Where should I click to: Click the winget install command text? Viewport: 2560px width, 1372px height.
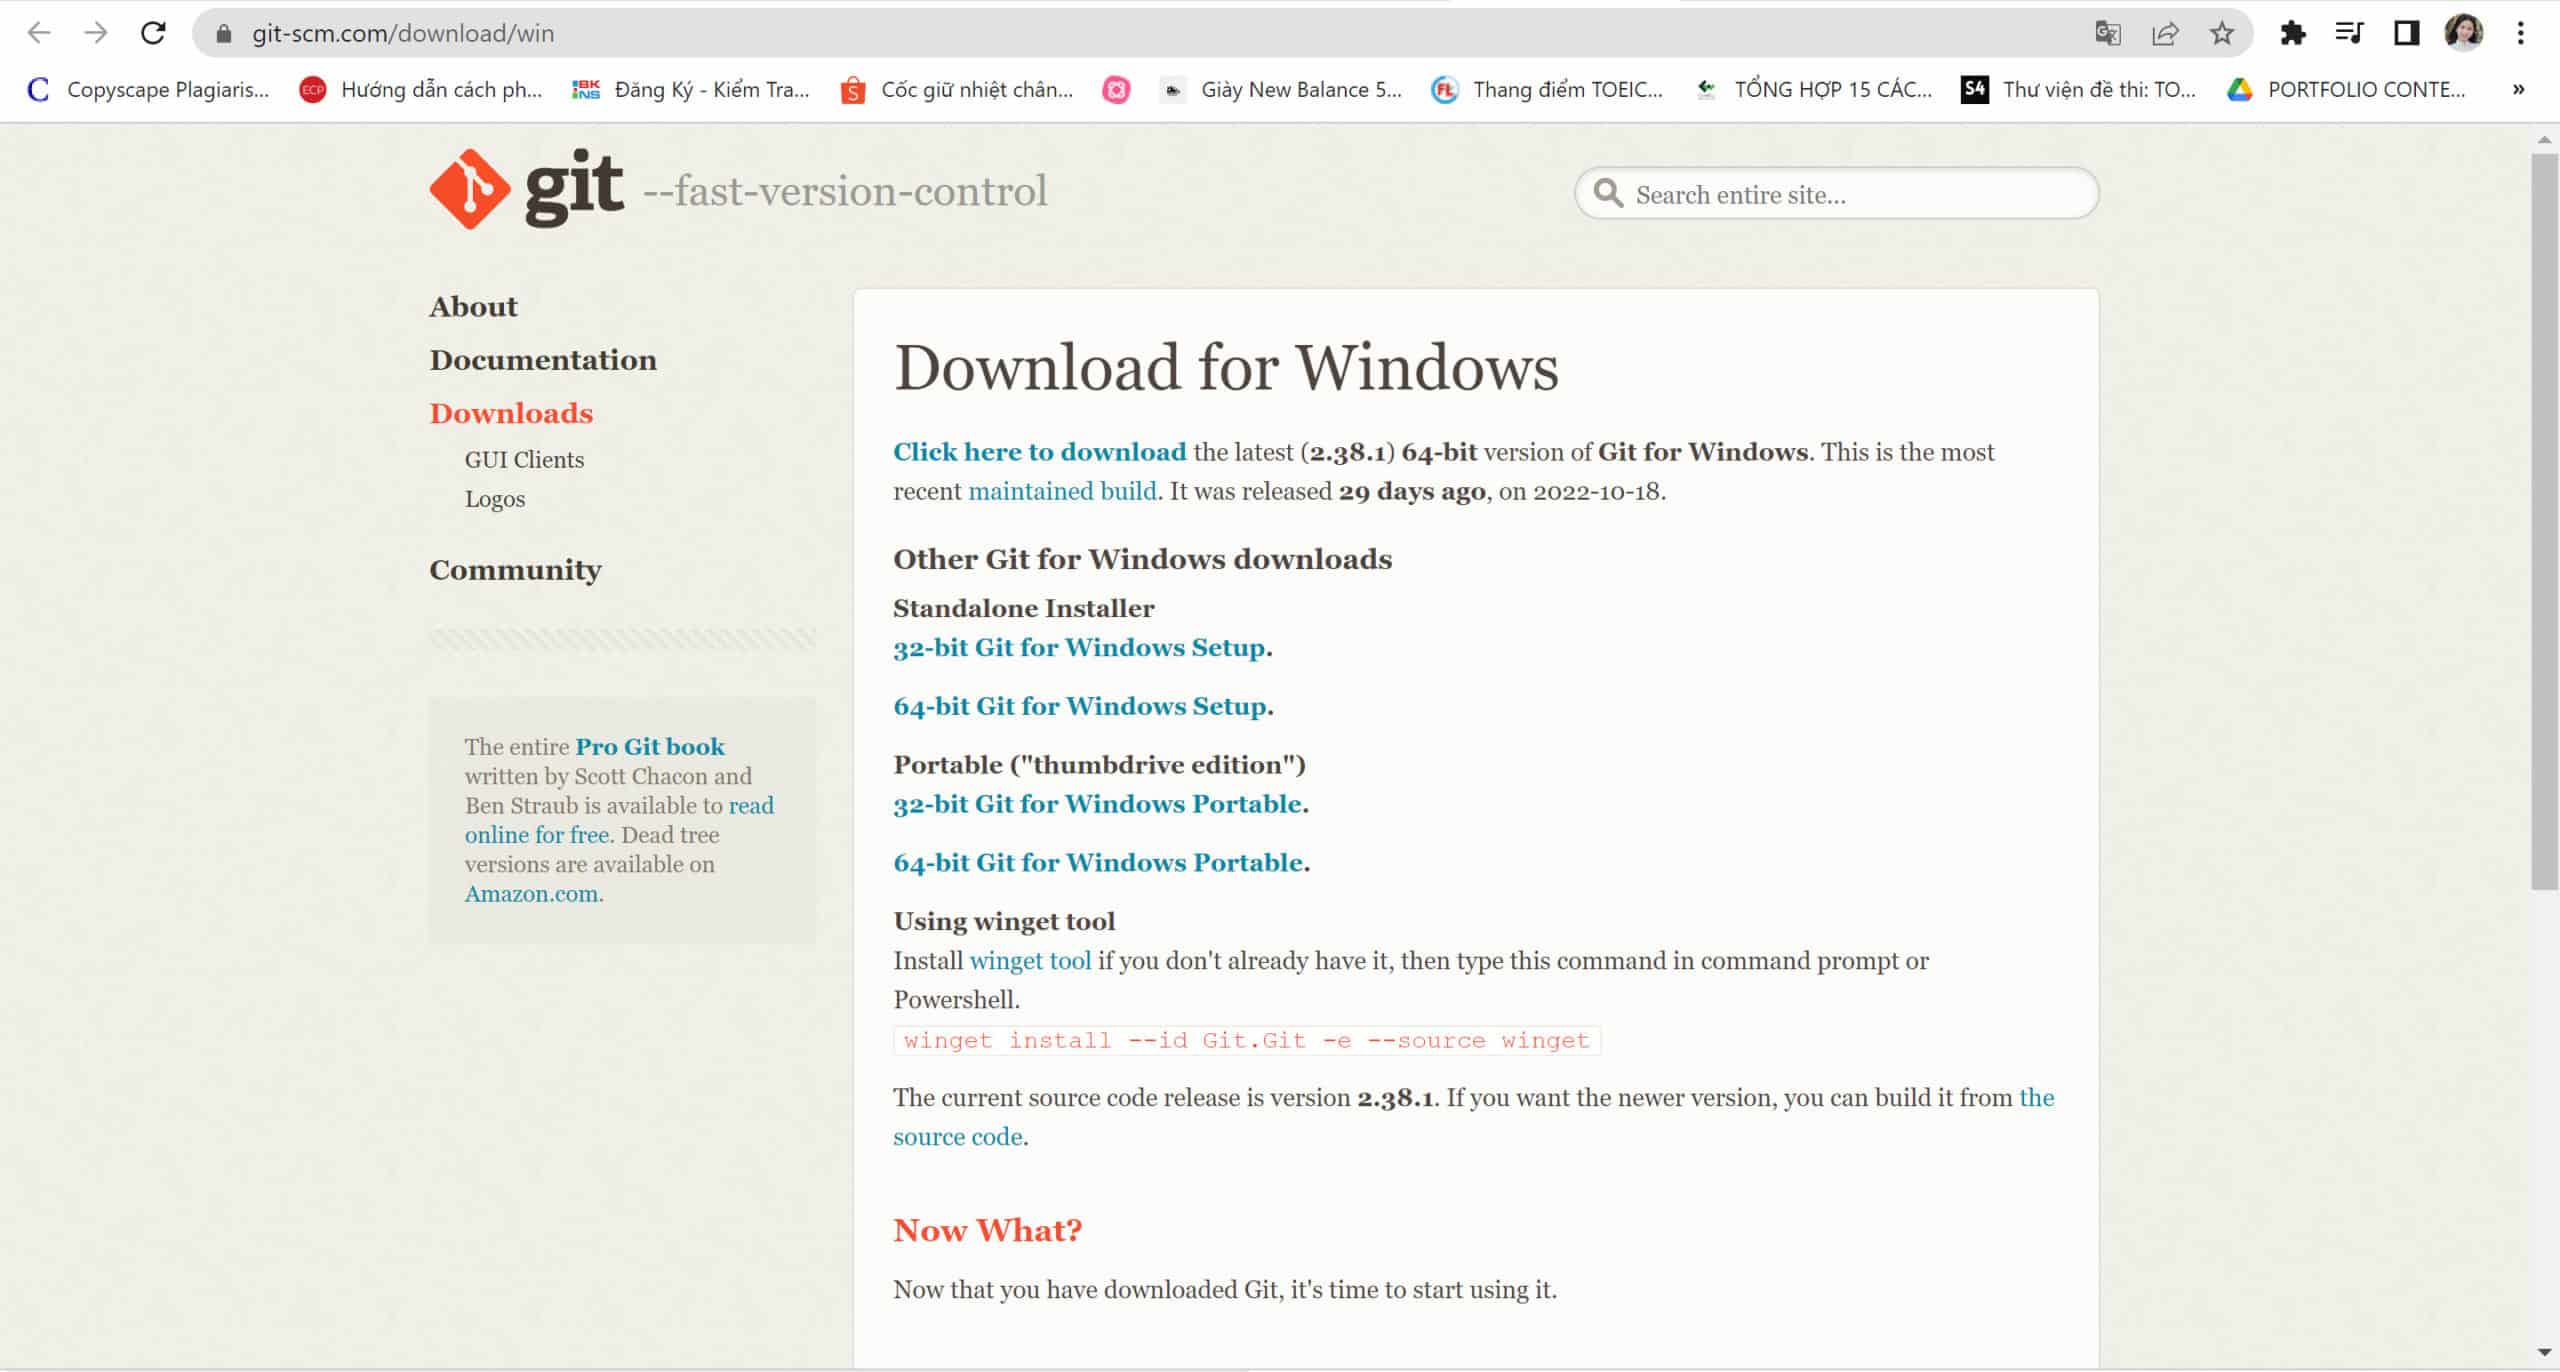1246,1041
